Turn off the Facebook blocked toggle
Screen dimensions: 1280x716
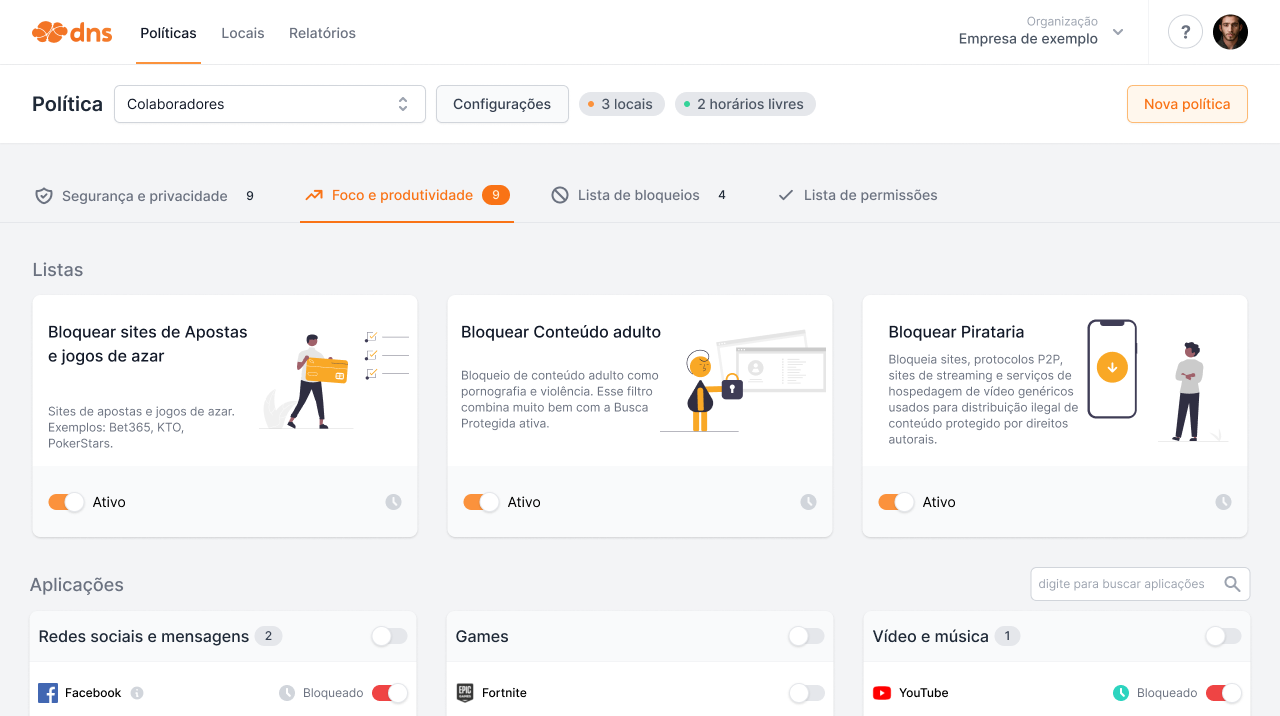389,693
